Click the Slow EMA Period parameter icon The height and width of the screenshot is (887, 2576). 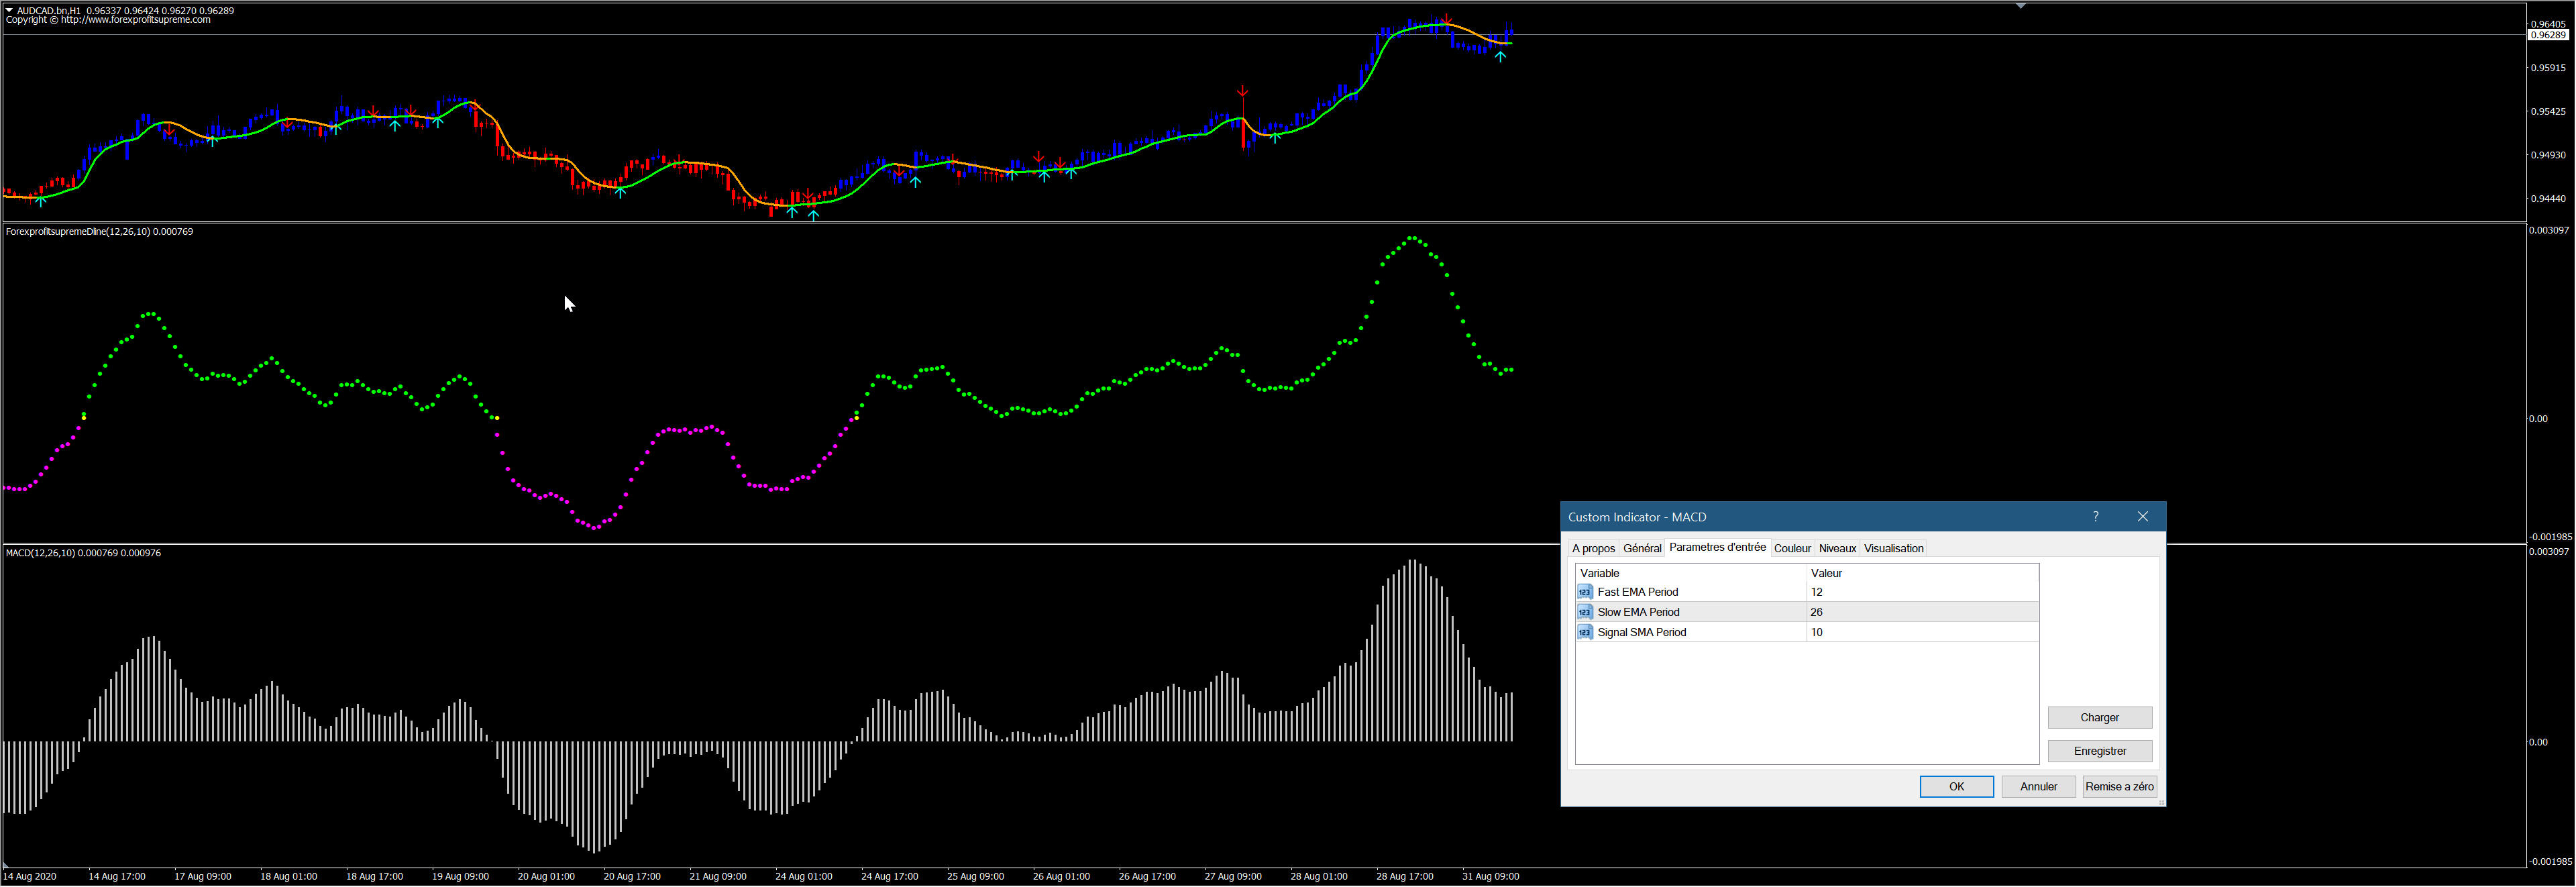[x=1584, y=612]
